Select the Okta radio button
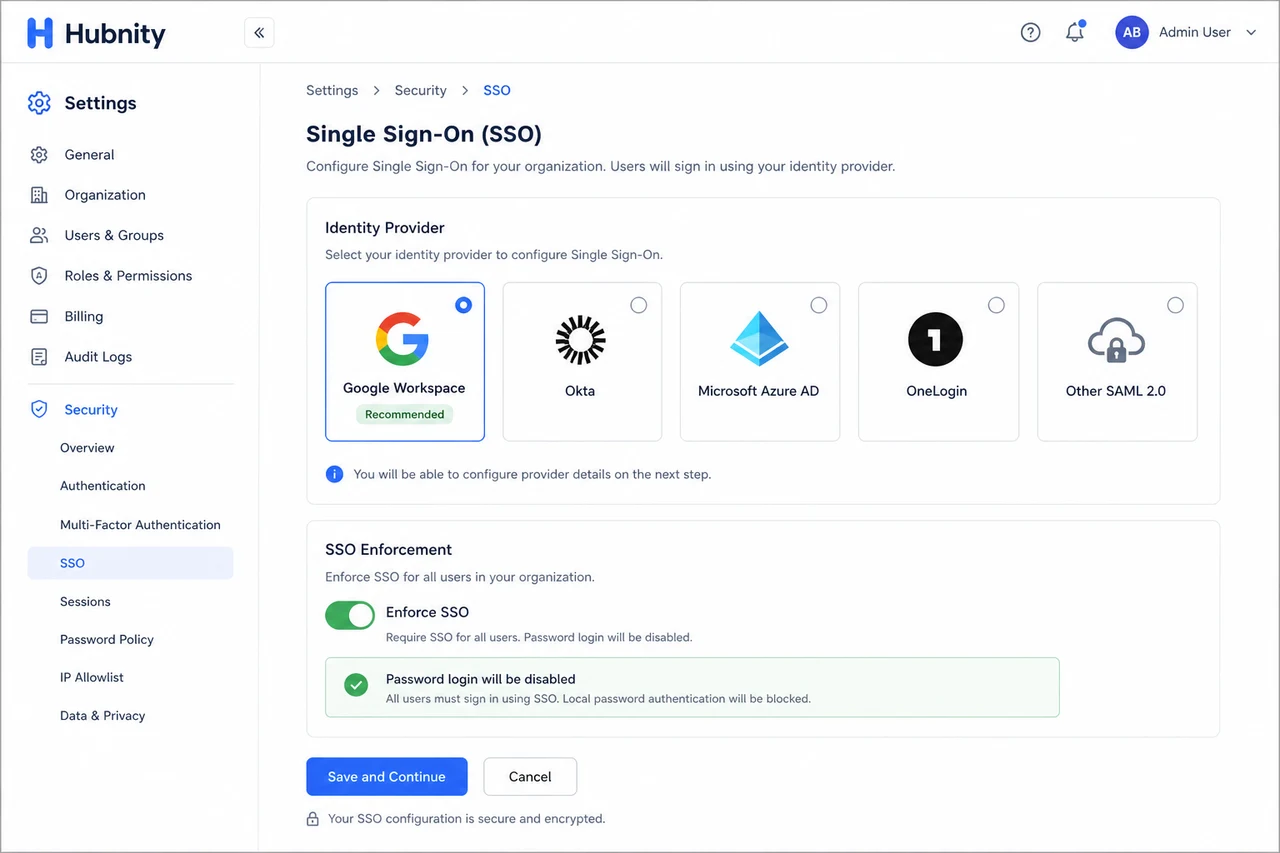Viewport: 1280px width, 853px height. pos(639,305)
